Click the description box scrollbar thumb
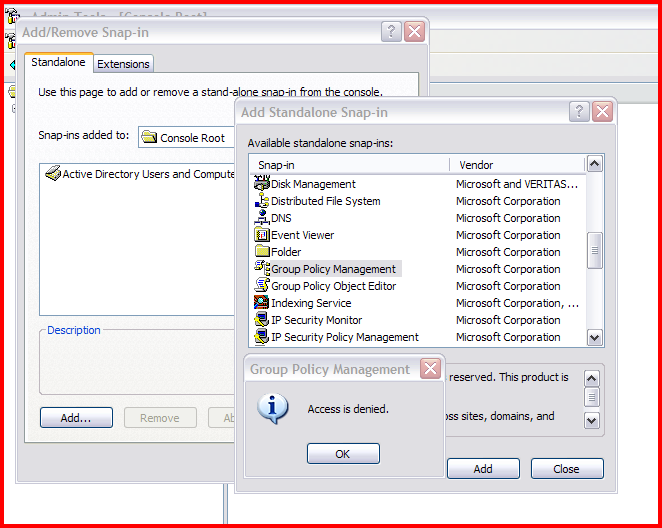The image size is (662, 528). 591,397
